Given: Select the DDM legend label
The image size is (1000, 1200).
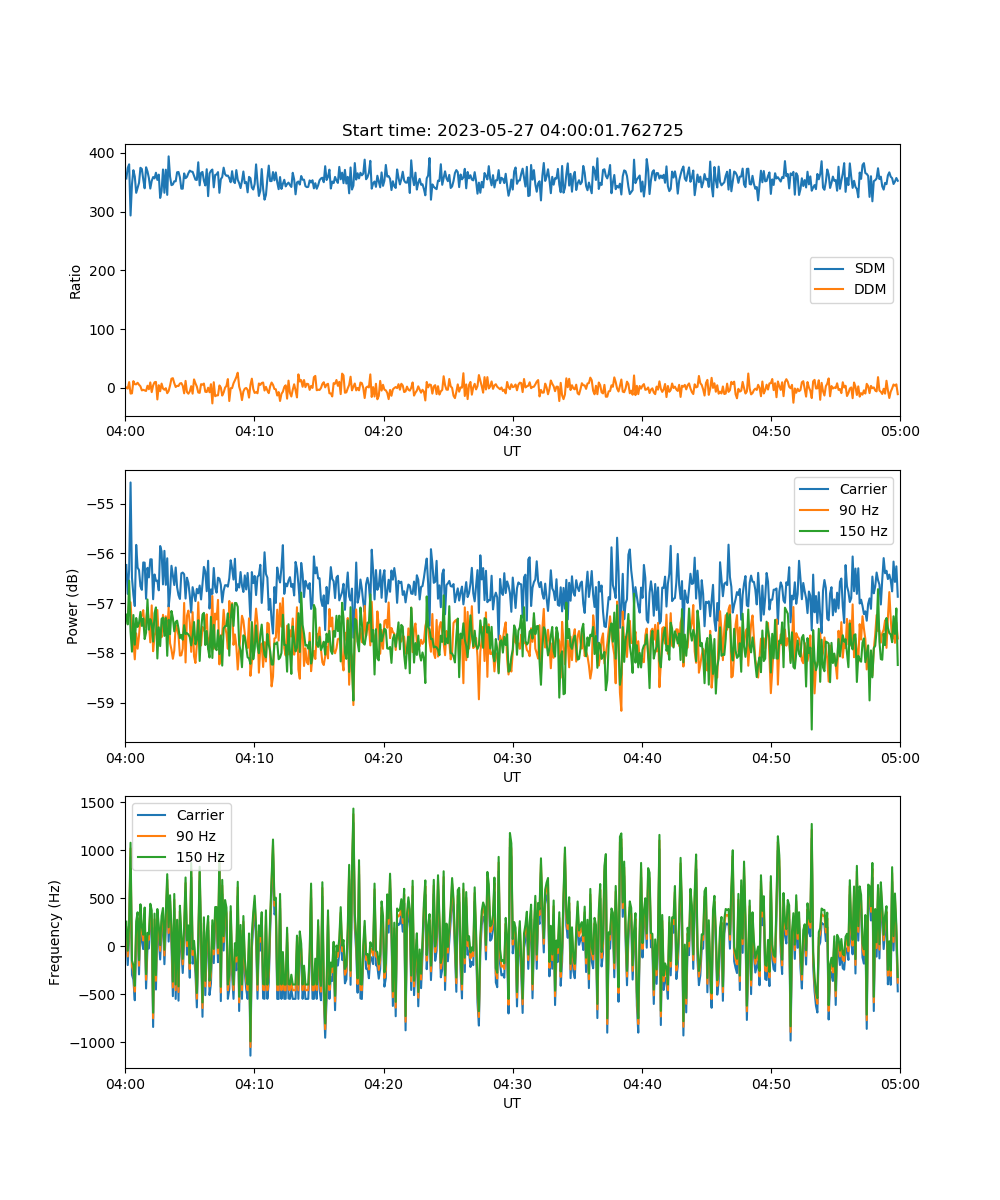Looking at the screenshot, I should pos(870,290).
